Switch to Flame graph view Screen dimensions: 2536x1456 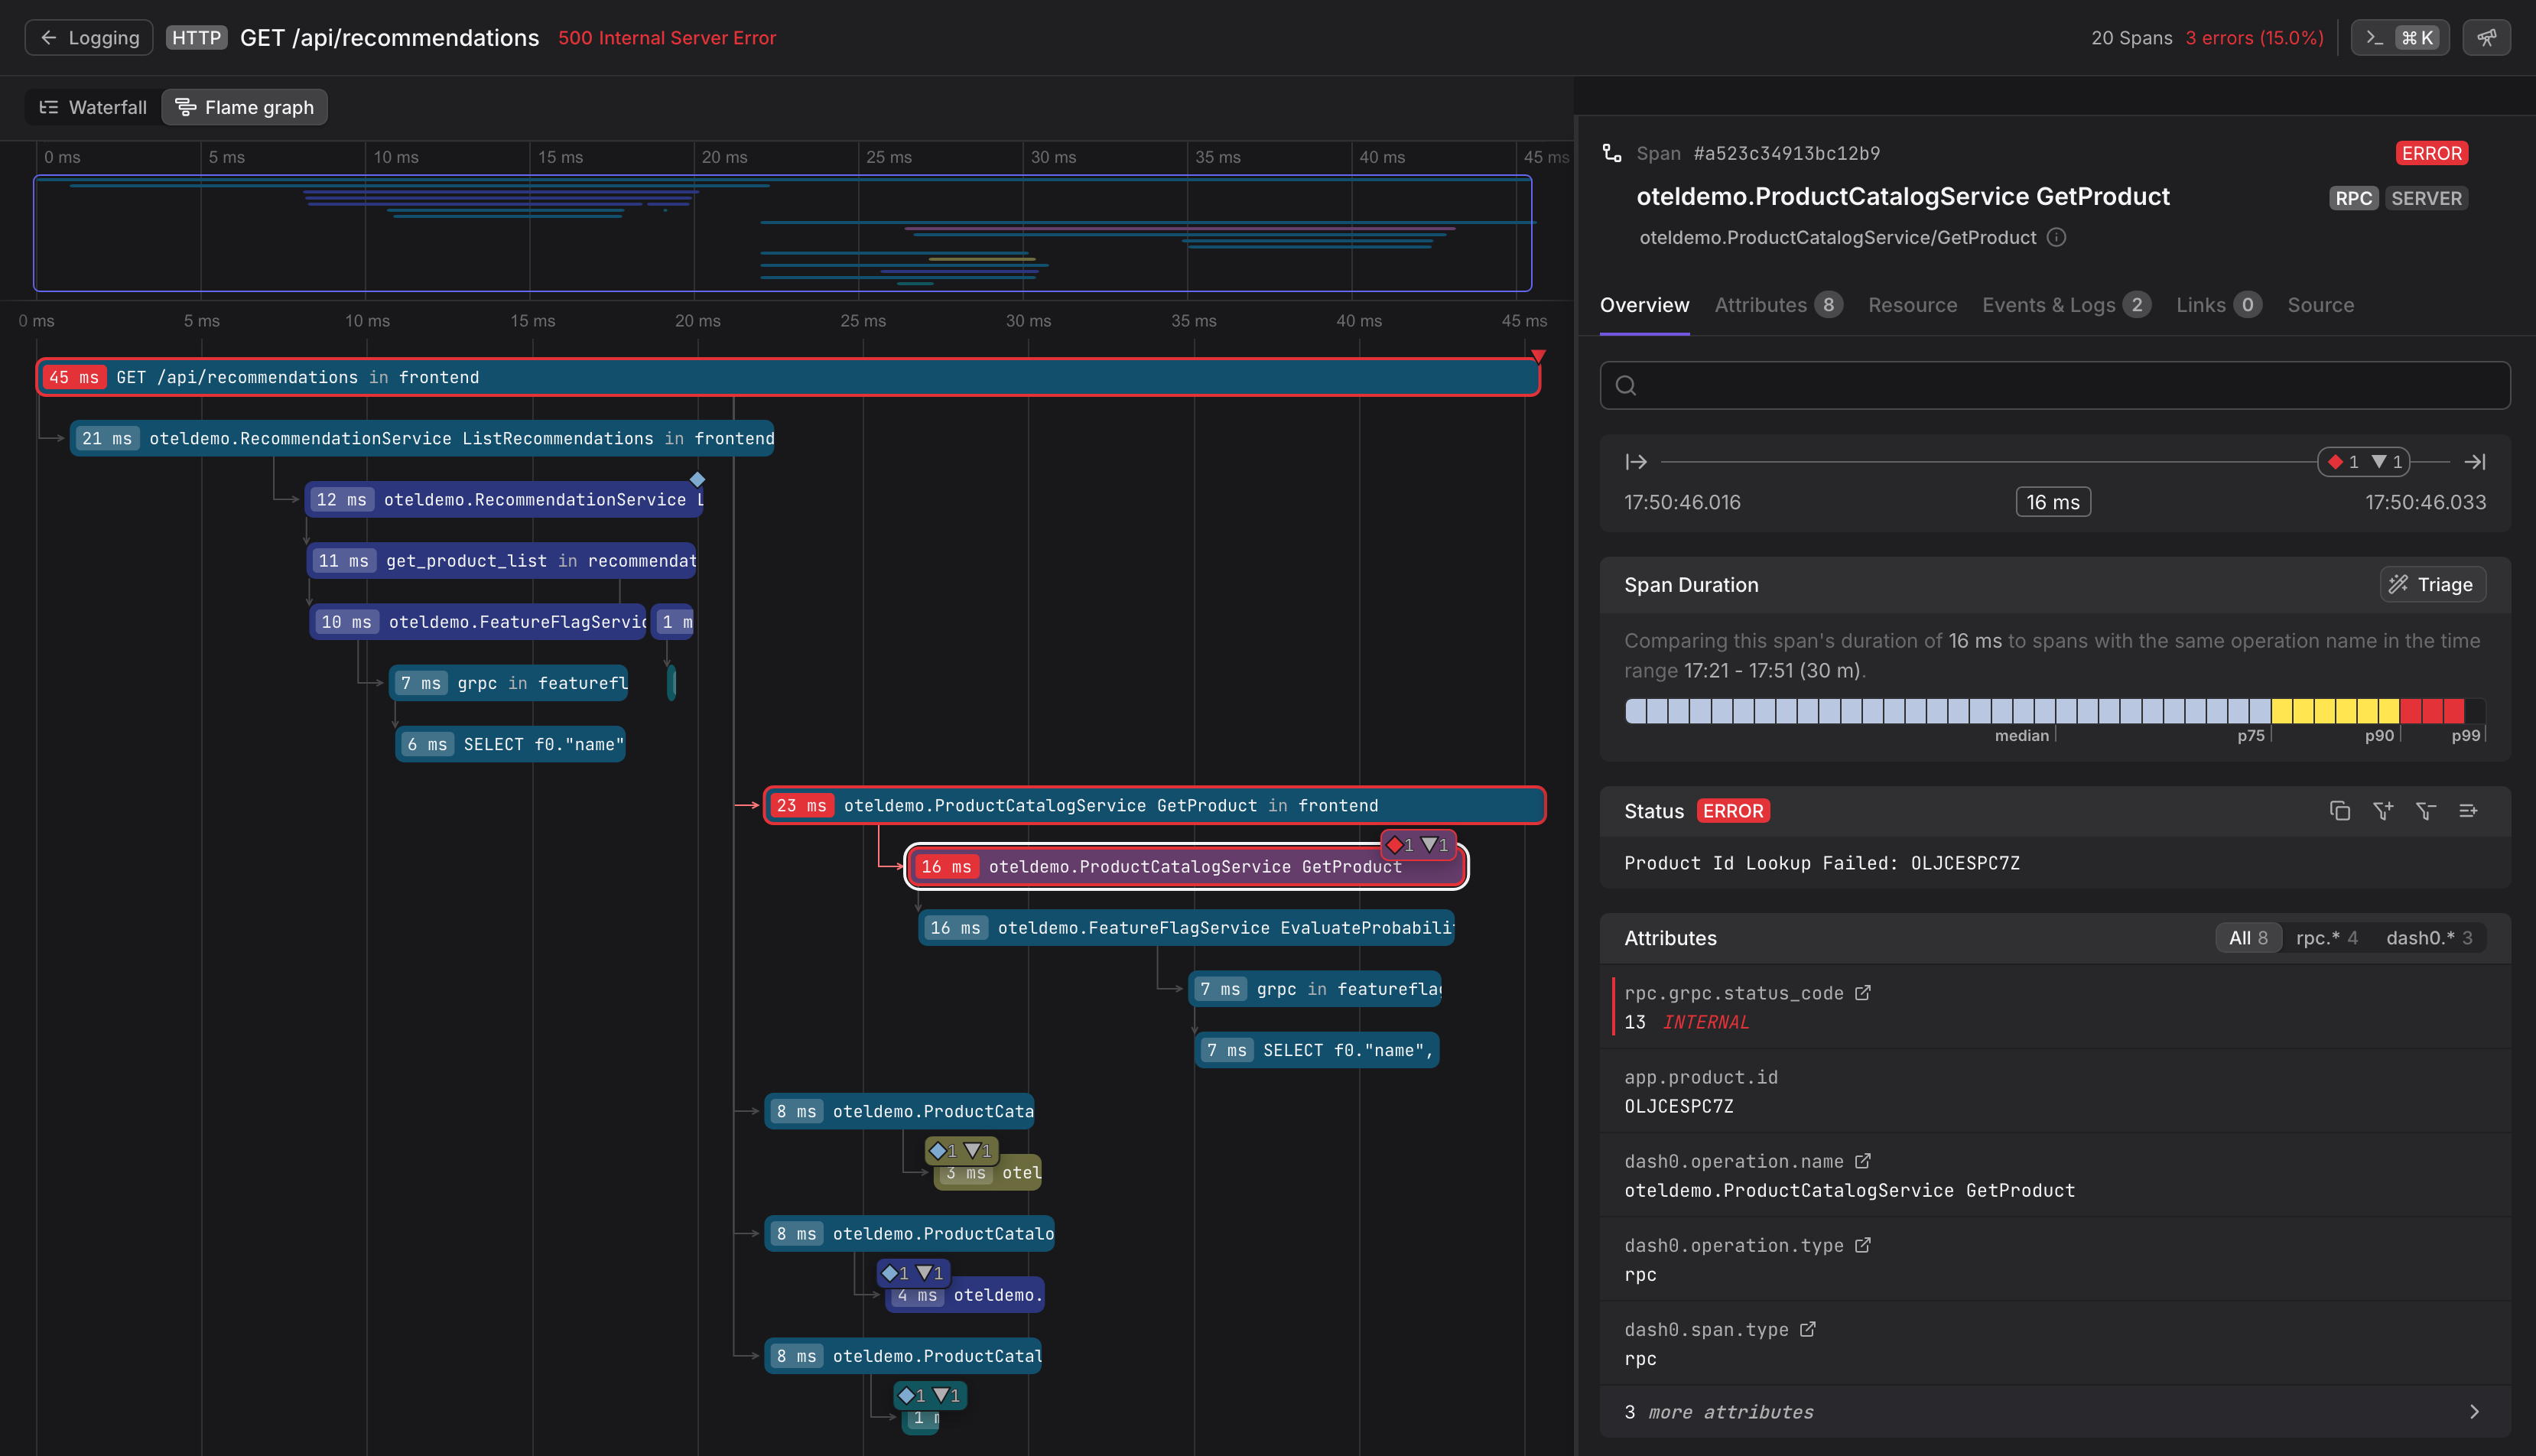[245, 107]
